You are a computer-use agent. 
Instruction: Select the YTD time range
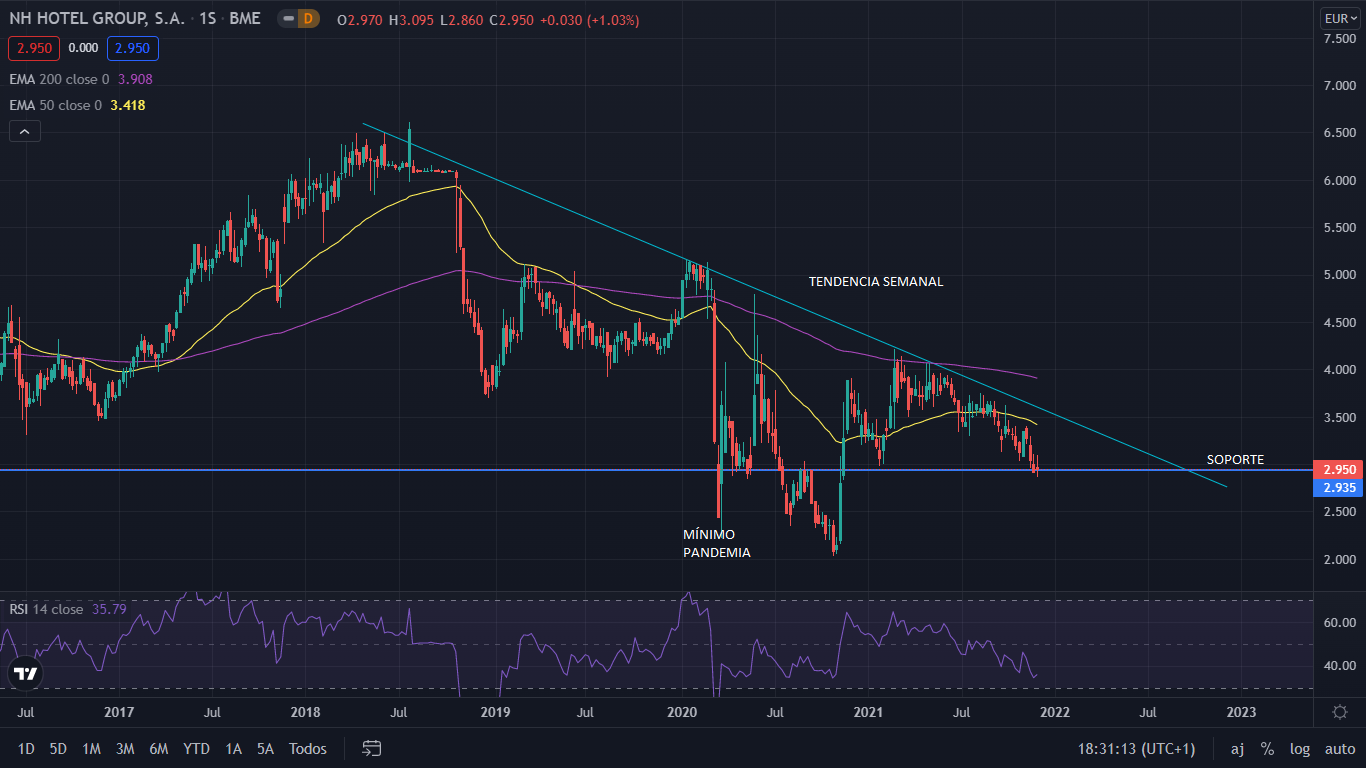click(x=196, y=748)
